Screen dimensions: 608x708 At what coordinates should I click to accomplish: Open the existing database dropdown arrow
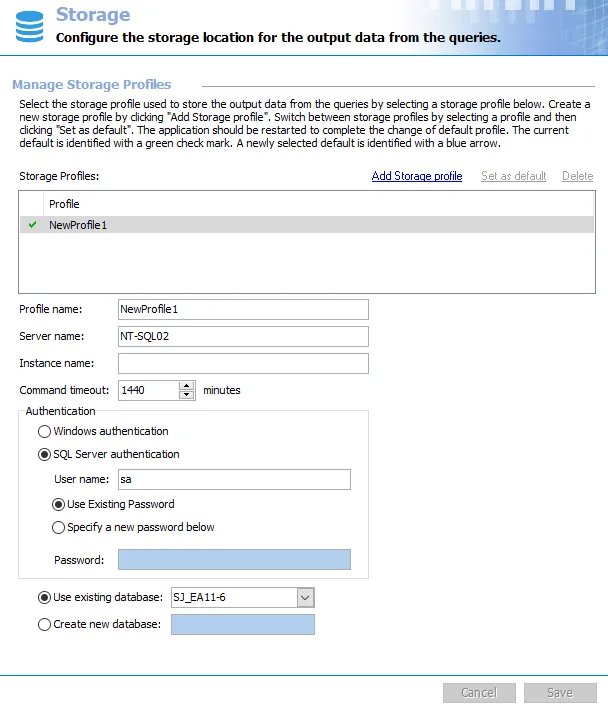[306, 598]
